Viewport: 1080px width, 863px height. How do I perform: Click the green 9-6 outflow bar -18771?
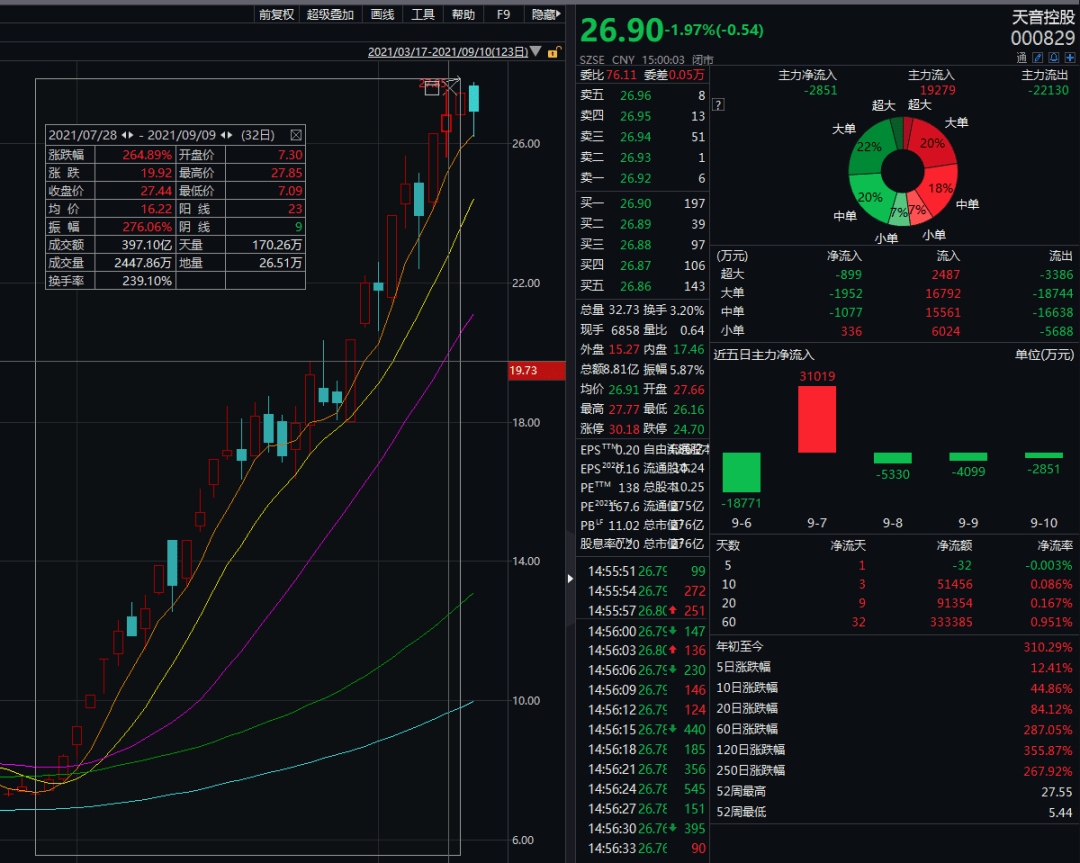(741, 472)
